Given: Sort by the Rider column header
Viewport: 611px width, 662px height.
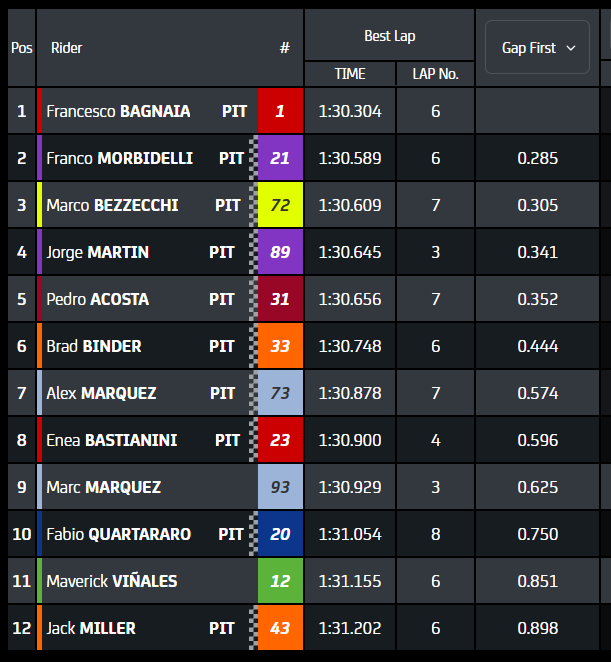Looking at the screenshot, I should pyautogui.click(x=67, y=47).
